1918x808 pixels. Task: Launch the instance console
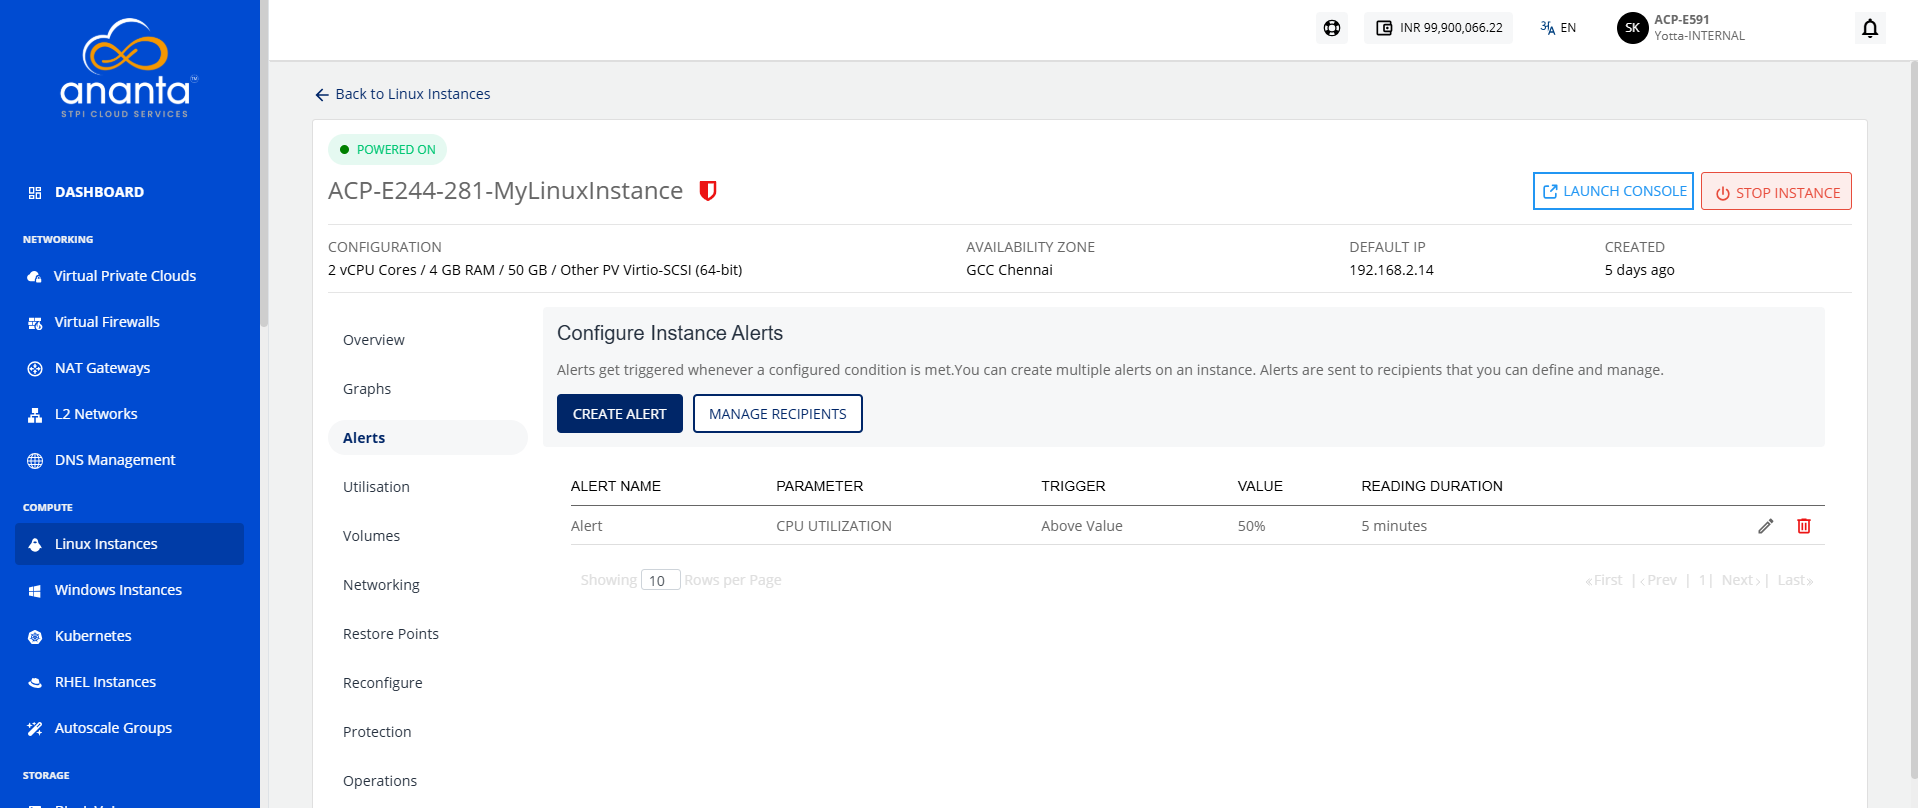1613,191
